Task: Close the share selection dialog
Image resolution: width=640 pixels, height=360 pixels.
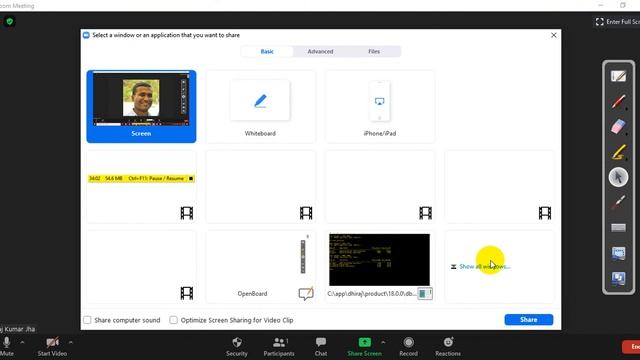Action: click(x=553, y=35)
